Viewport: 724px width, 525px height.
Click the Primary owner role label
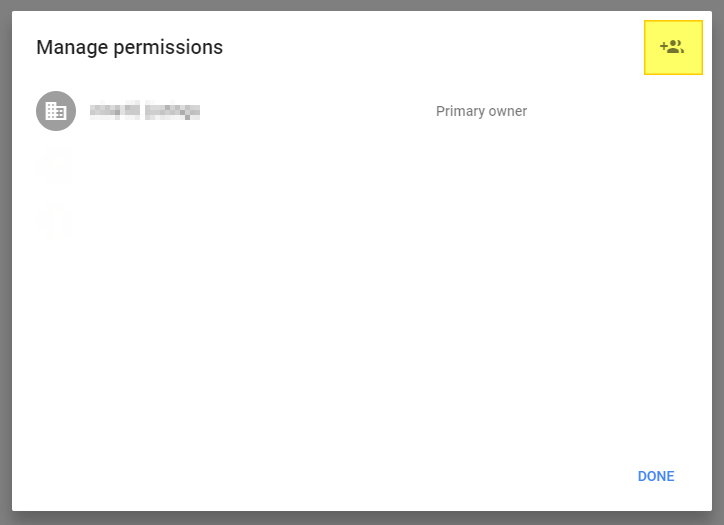click(x=481, y=111)
